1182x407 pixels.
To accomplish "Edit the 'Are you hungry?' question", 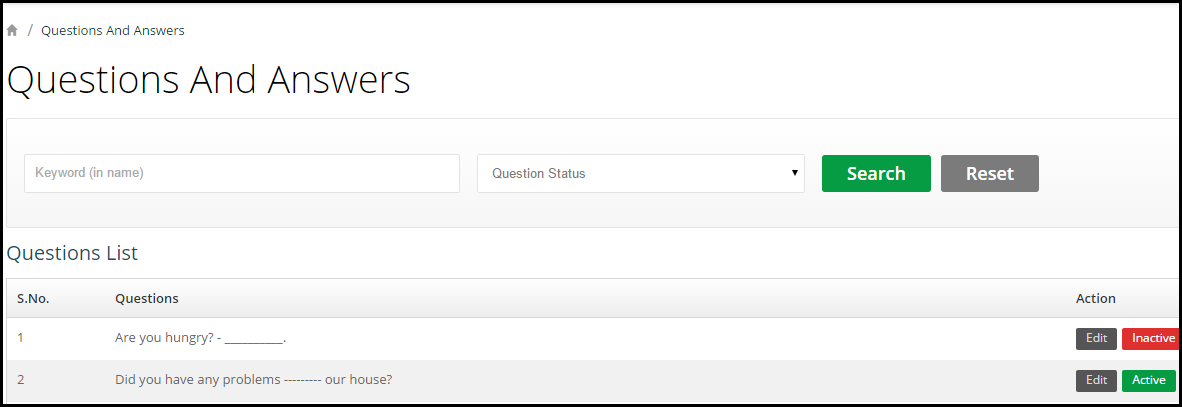I will point(1096,338).
